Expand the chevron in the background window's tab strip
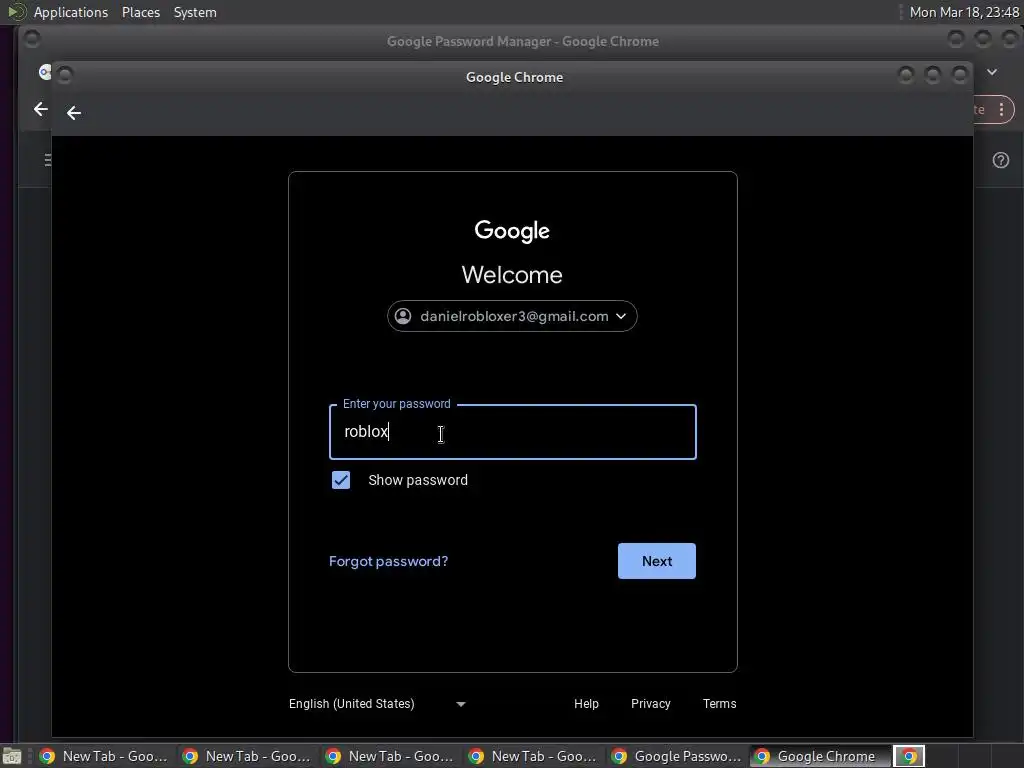Image resolution: width=1024 pixels, height=768 pixels. 991,72
